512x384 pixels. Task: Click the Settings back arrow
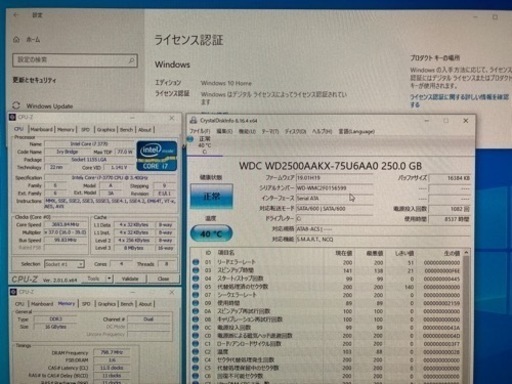point(16,15)
